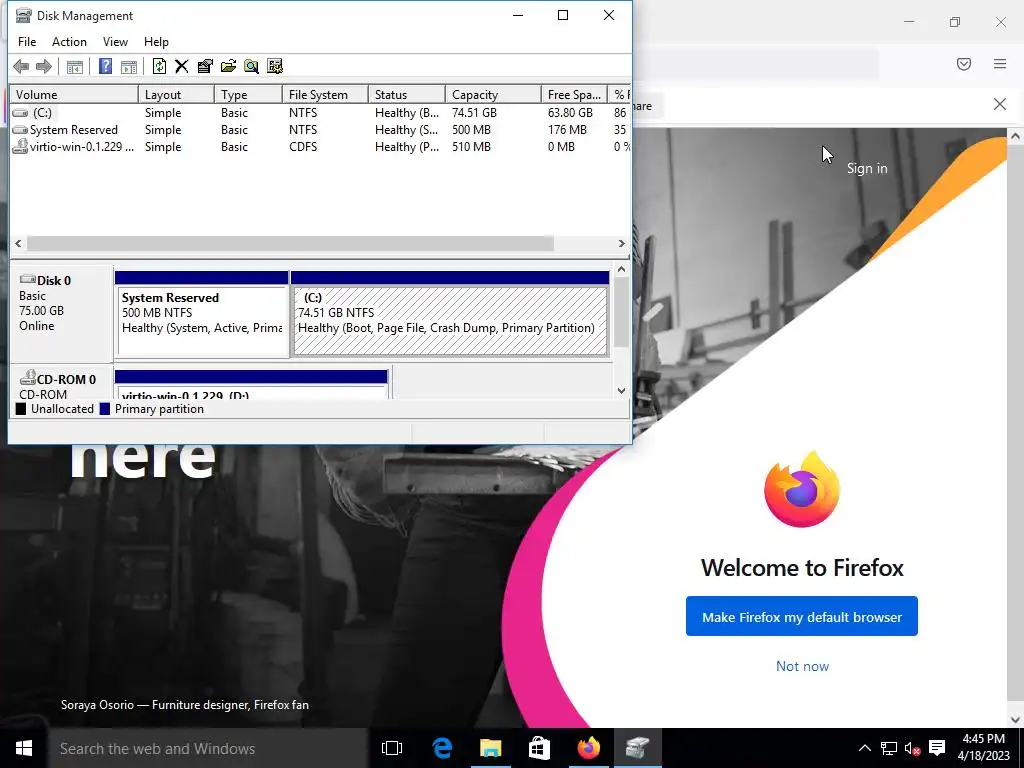Click the black Unallocated legend swatch

(21, 409)
